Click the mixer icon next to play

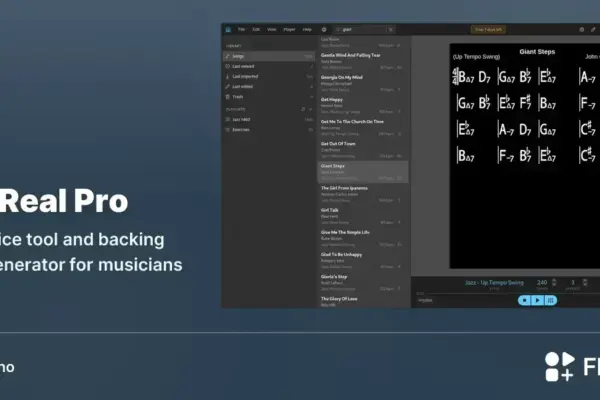pyautogui.click(x=550, y=300)
